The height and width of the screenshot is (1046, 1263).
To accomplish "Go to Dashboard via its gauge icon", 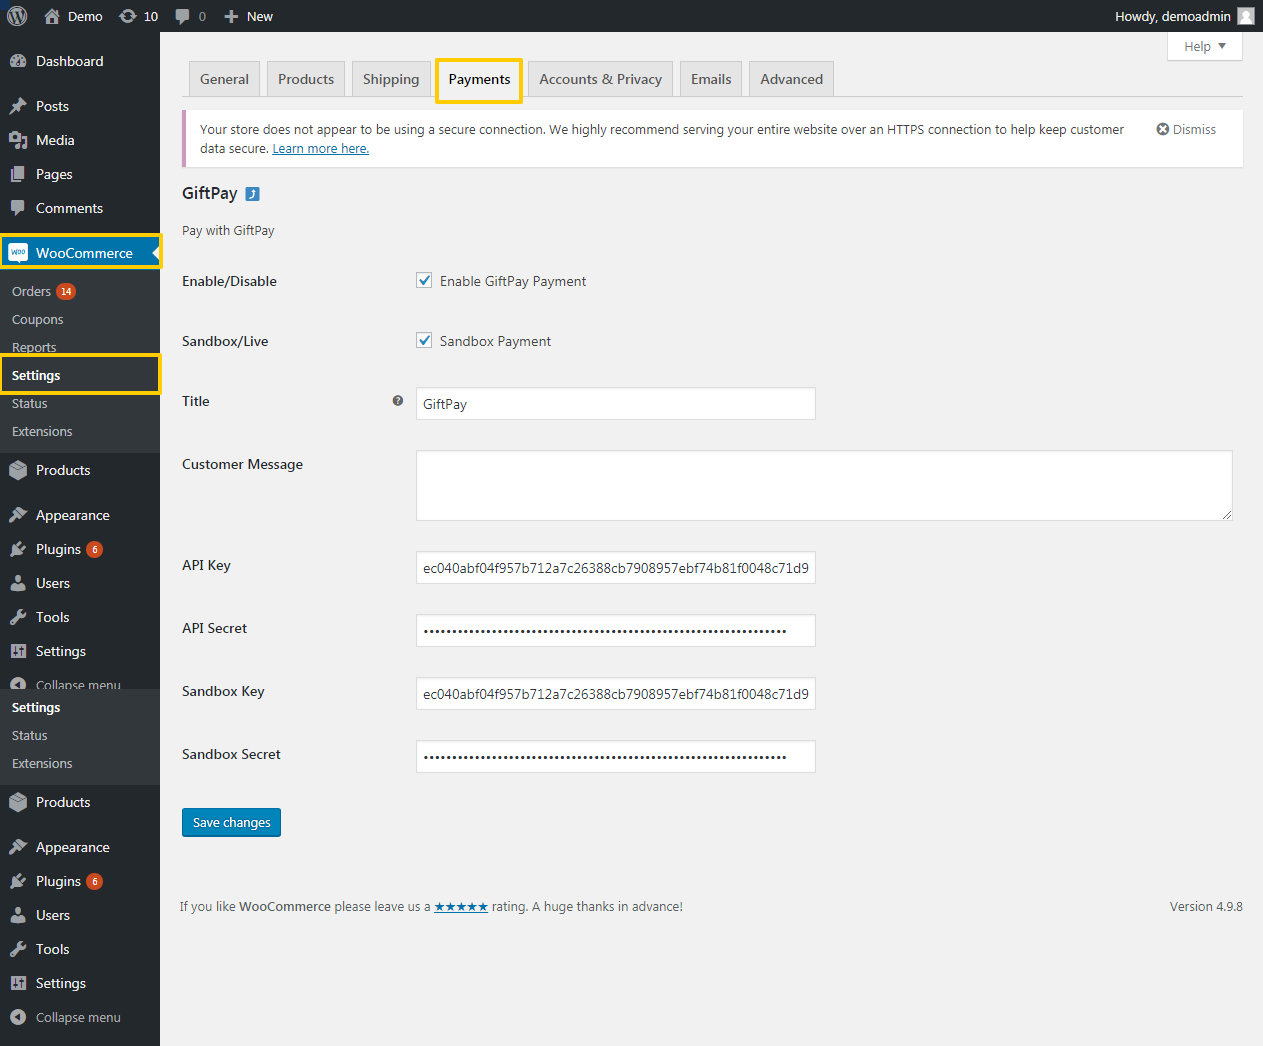I will click(x=18, y=61).
